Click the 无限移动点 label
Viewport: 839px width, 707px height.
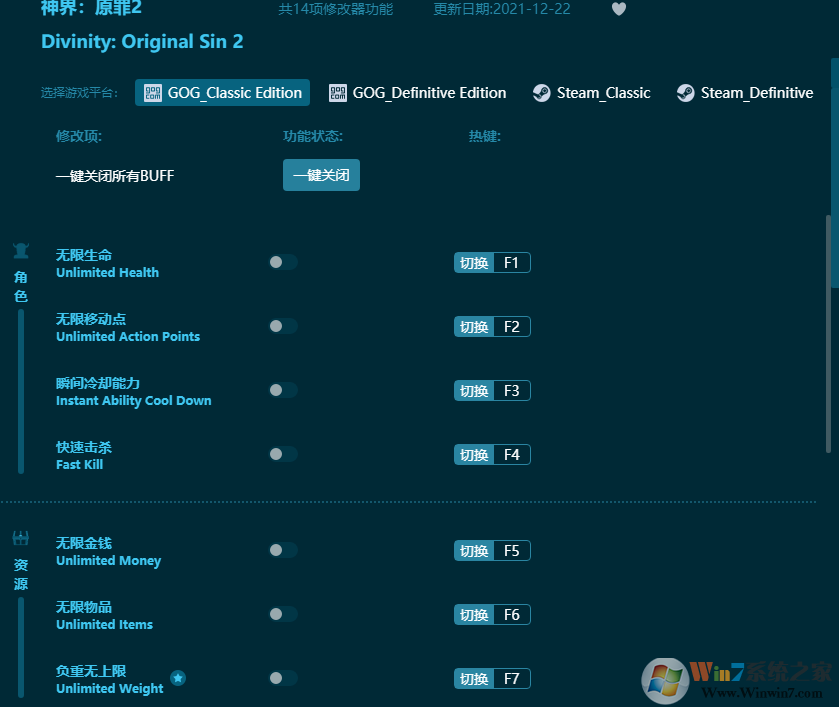91,319
